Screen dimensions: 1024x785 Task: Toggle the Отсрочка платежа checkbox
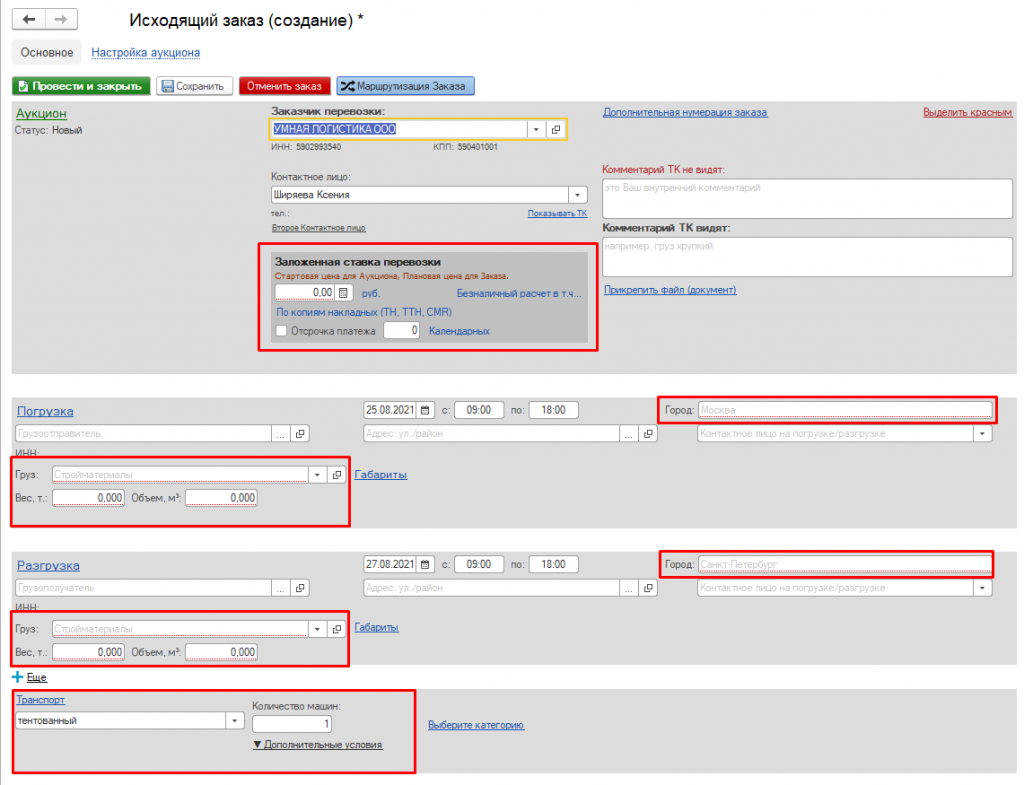[x=281, y=331]
